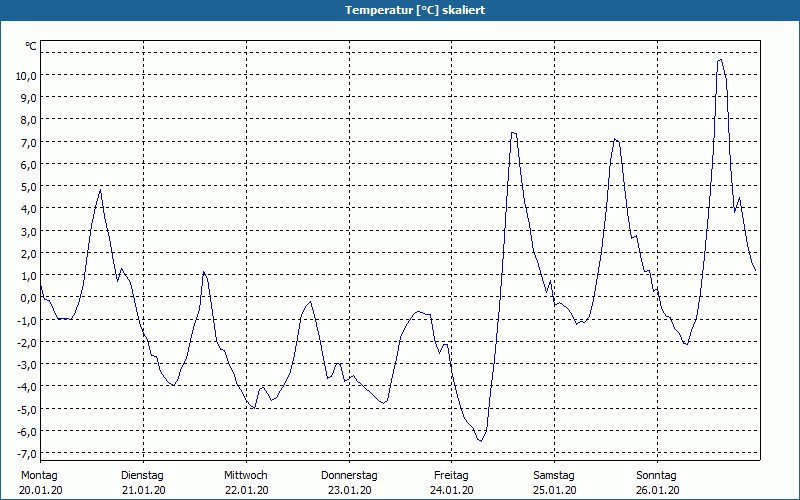Click the 22.01.20 date label
The width and height of the screenshot is (800, 500).
[x=246, y=490]
